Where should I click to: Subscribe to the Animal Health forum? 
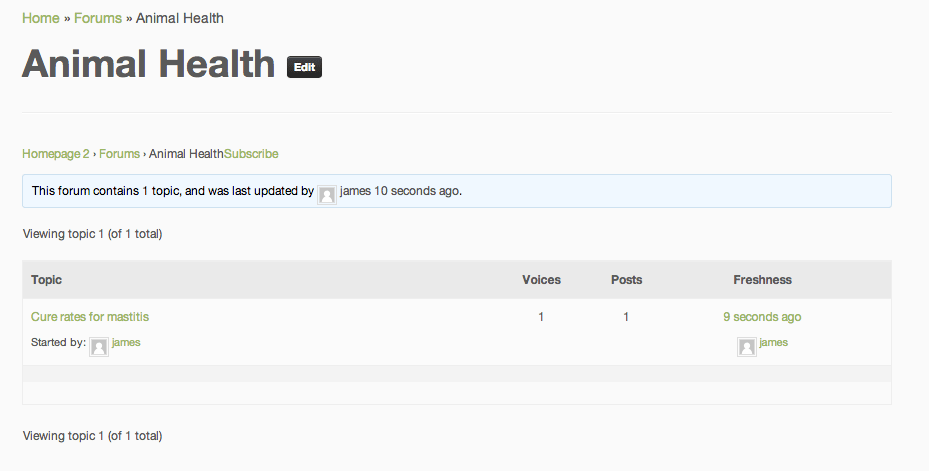point(251,154)
